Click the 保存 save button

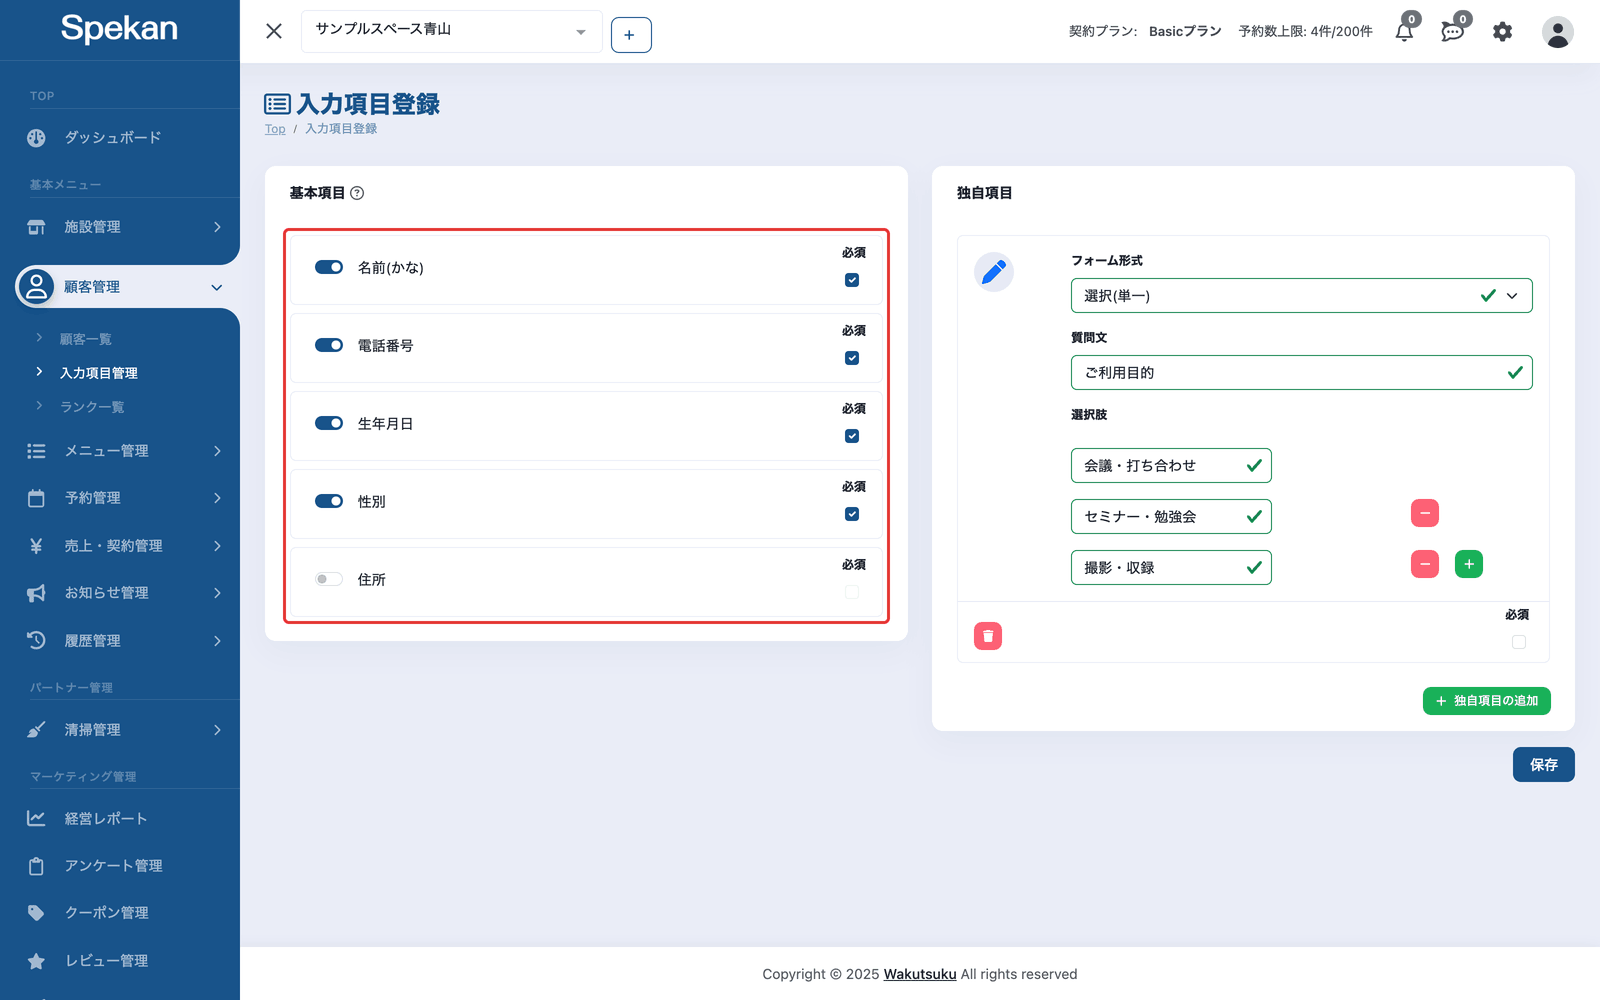tap(1543, 765)
